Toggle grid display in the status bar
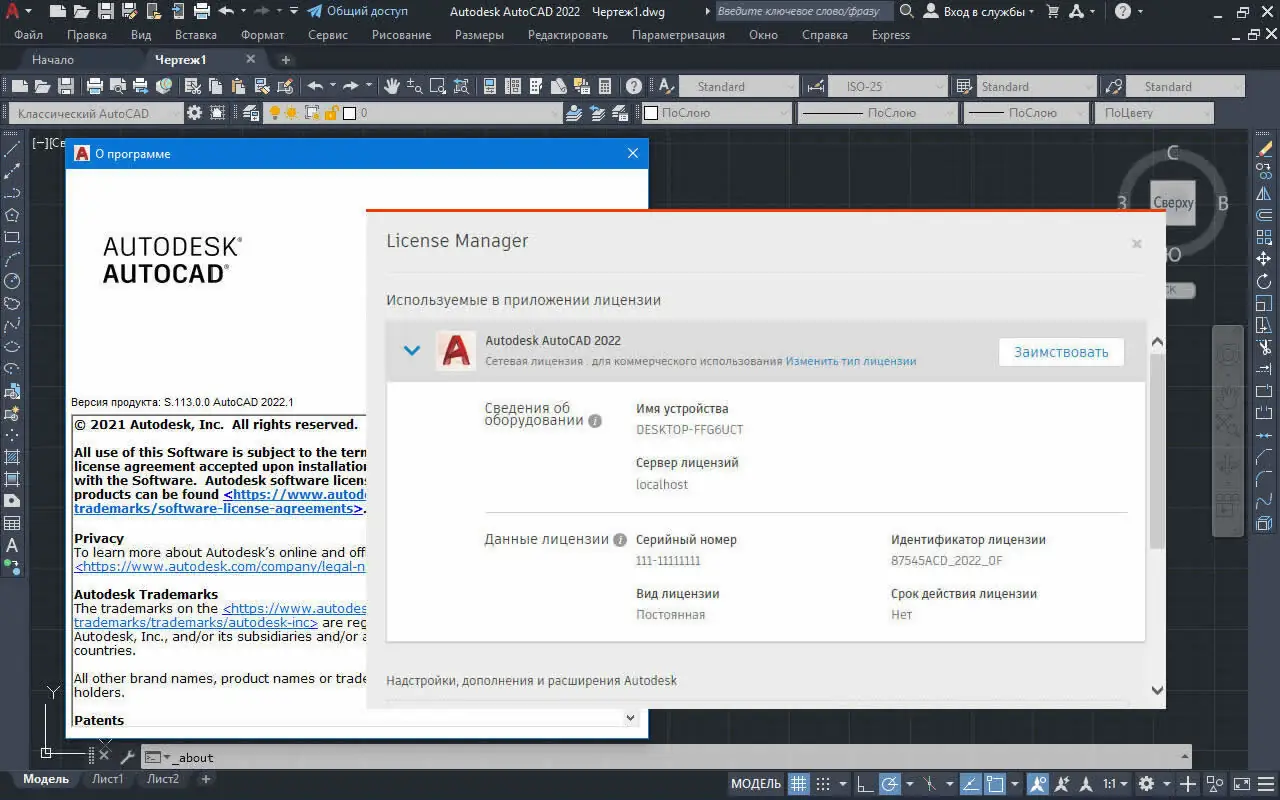This screenshot has height=800, width=1280. point(799,785)
